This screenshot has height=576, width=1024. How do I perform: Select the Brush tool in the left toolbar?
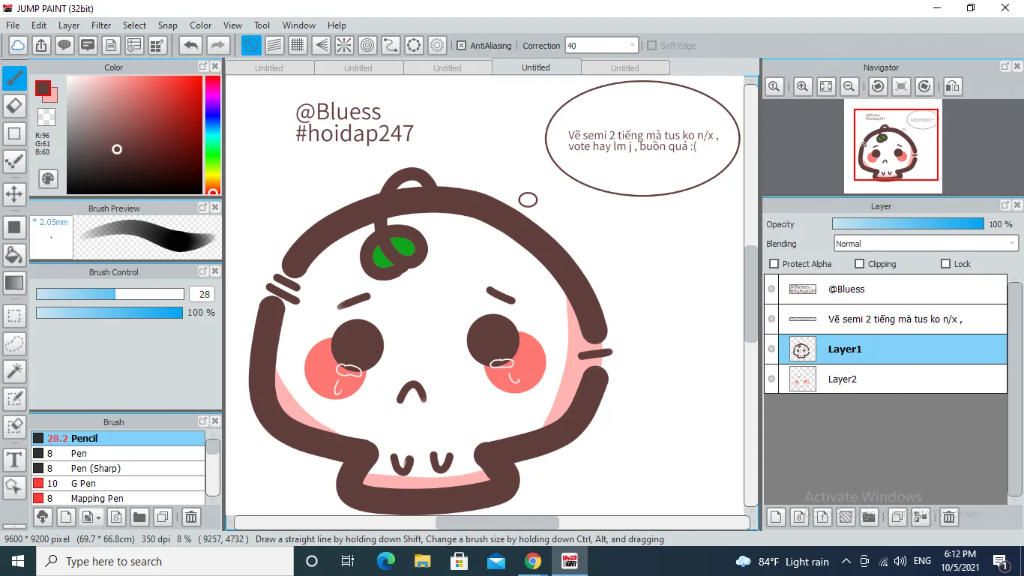(14, 78)
